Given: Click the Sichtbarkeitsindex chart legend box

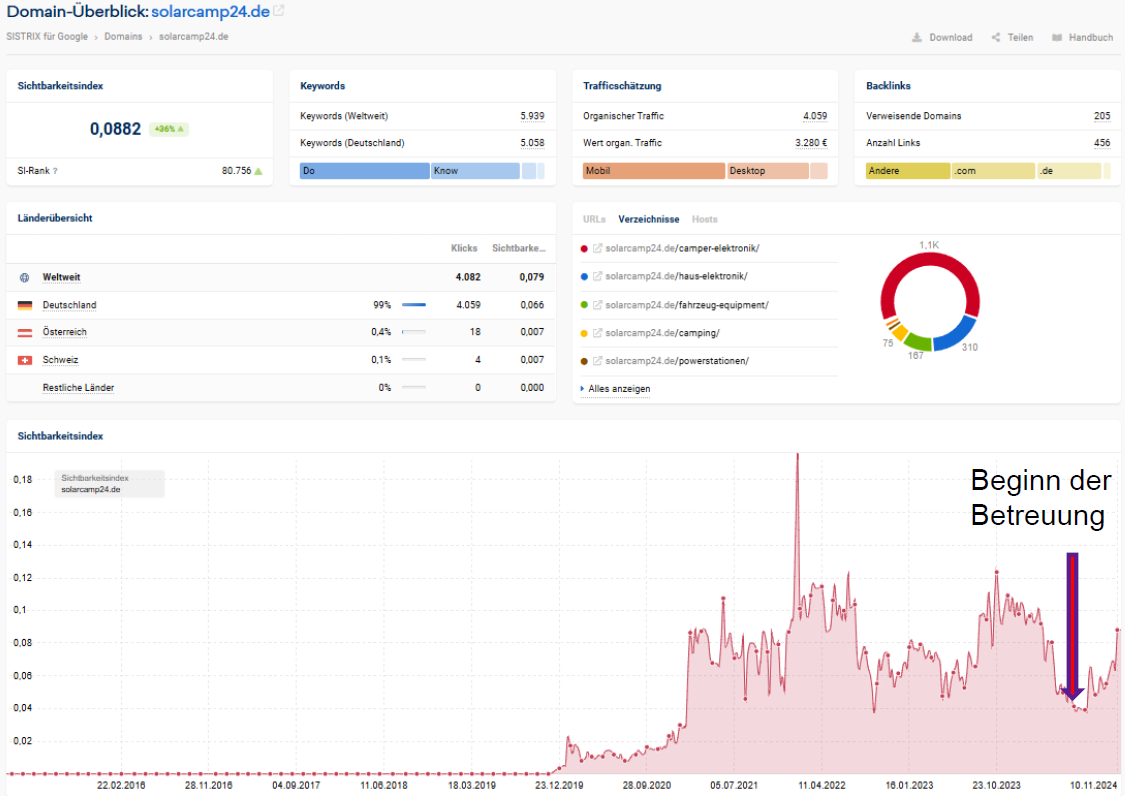Looking at the screenshot, I should click(109, 484).
